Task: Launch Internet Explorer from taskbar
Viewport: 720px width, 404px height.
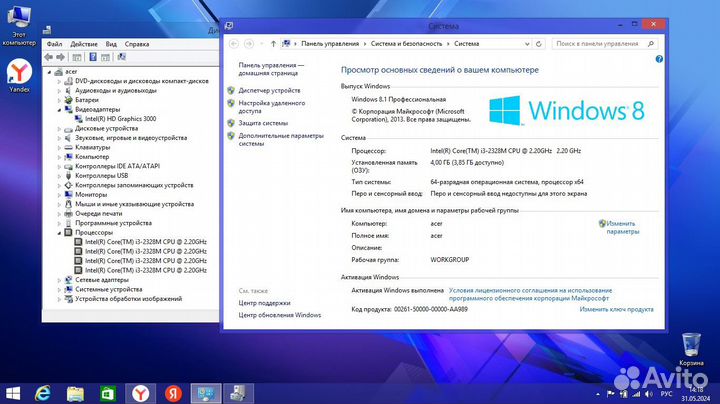Action: coord(43,393)
